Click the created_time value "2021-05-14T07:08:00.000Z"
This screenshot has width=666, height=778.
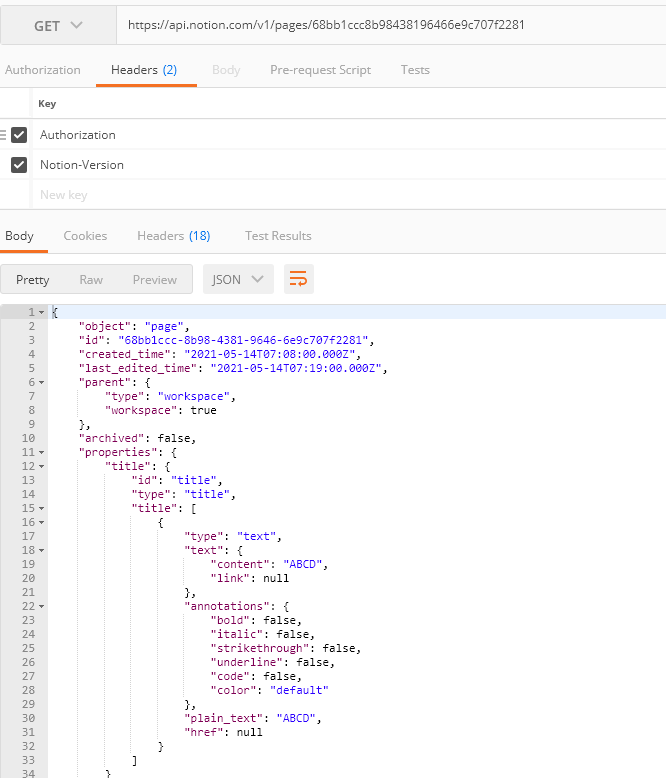click(x=269, y=354)
